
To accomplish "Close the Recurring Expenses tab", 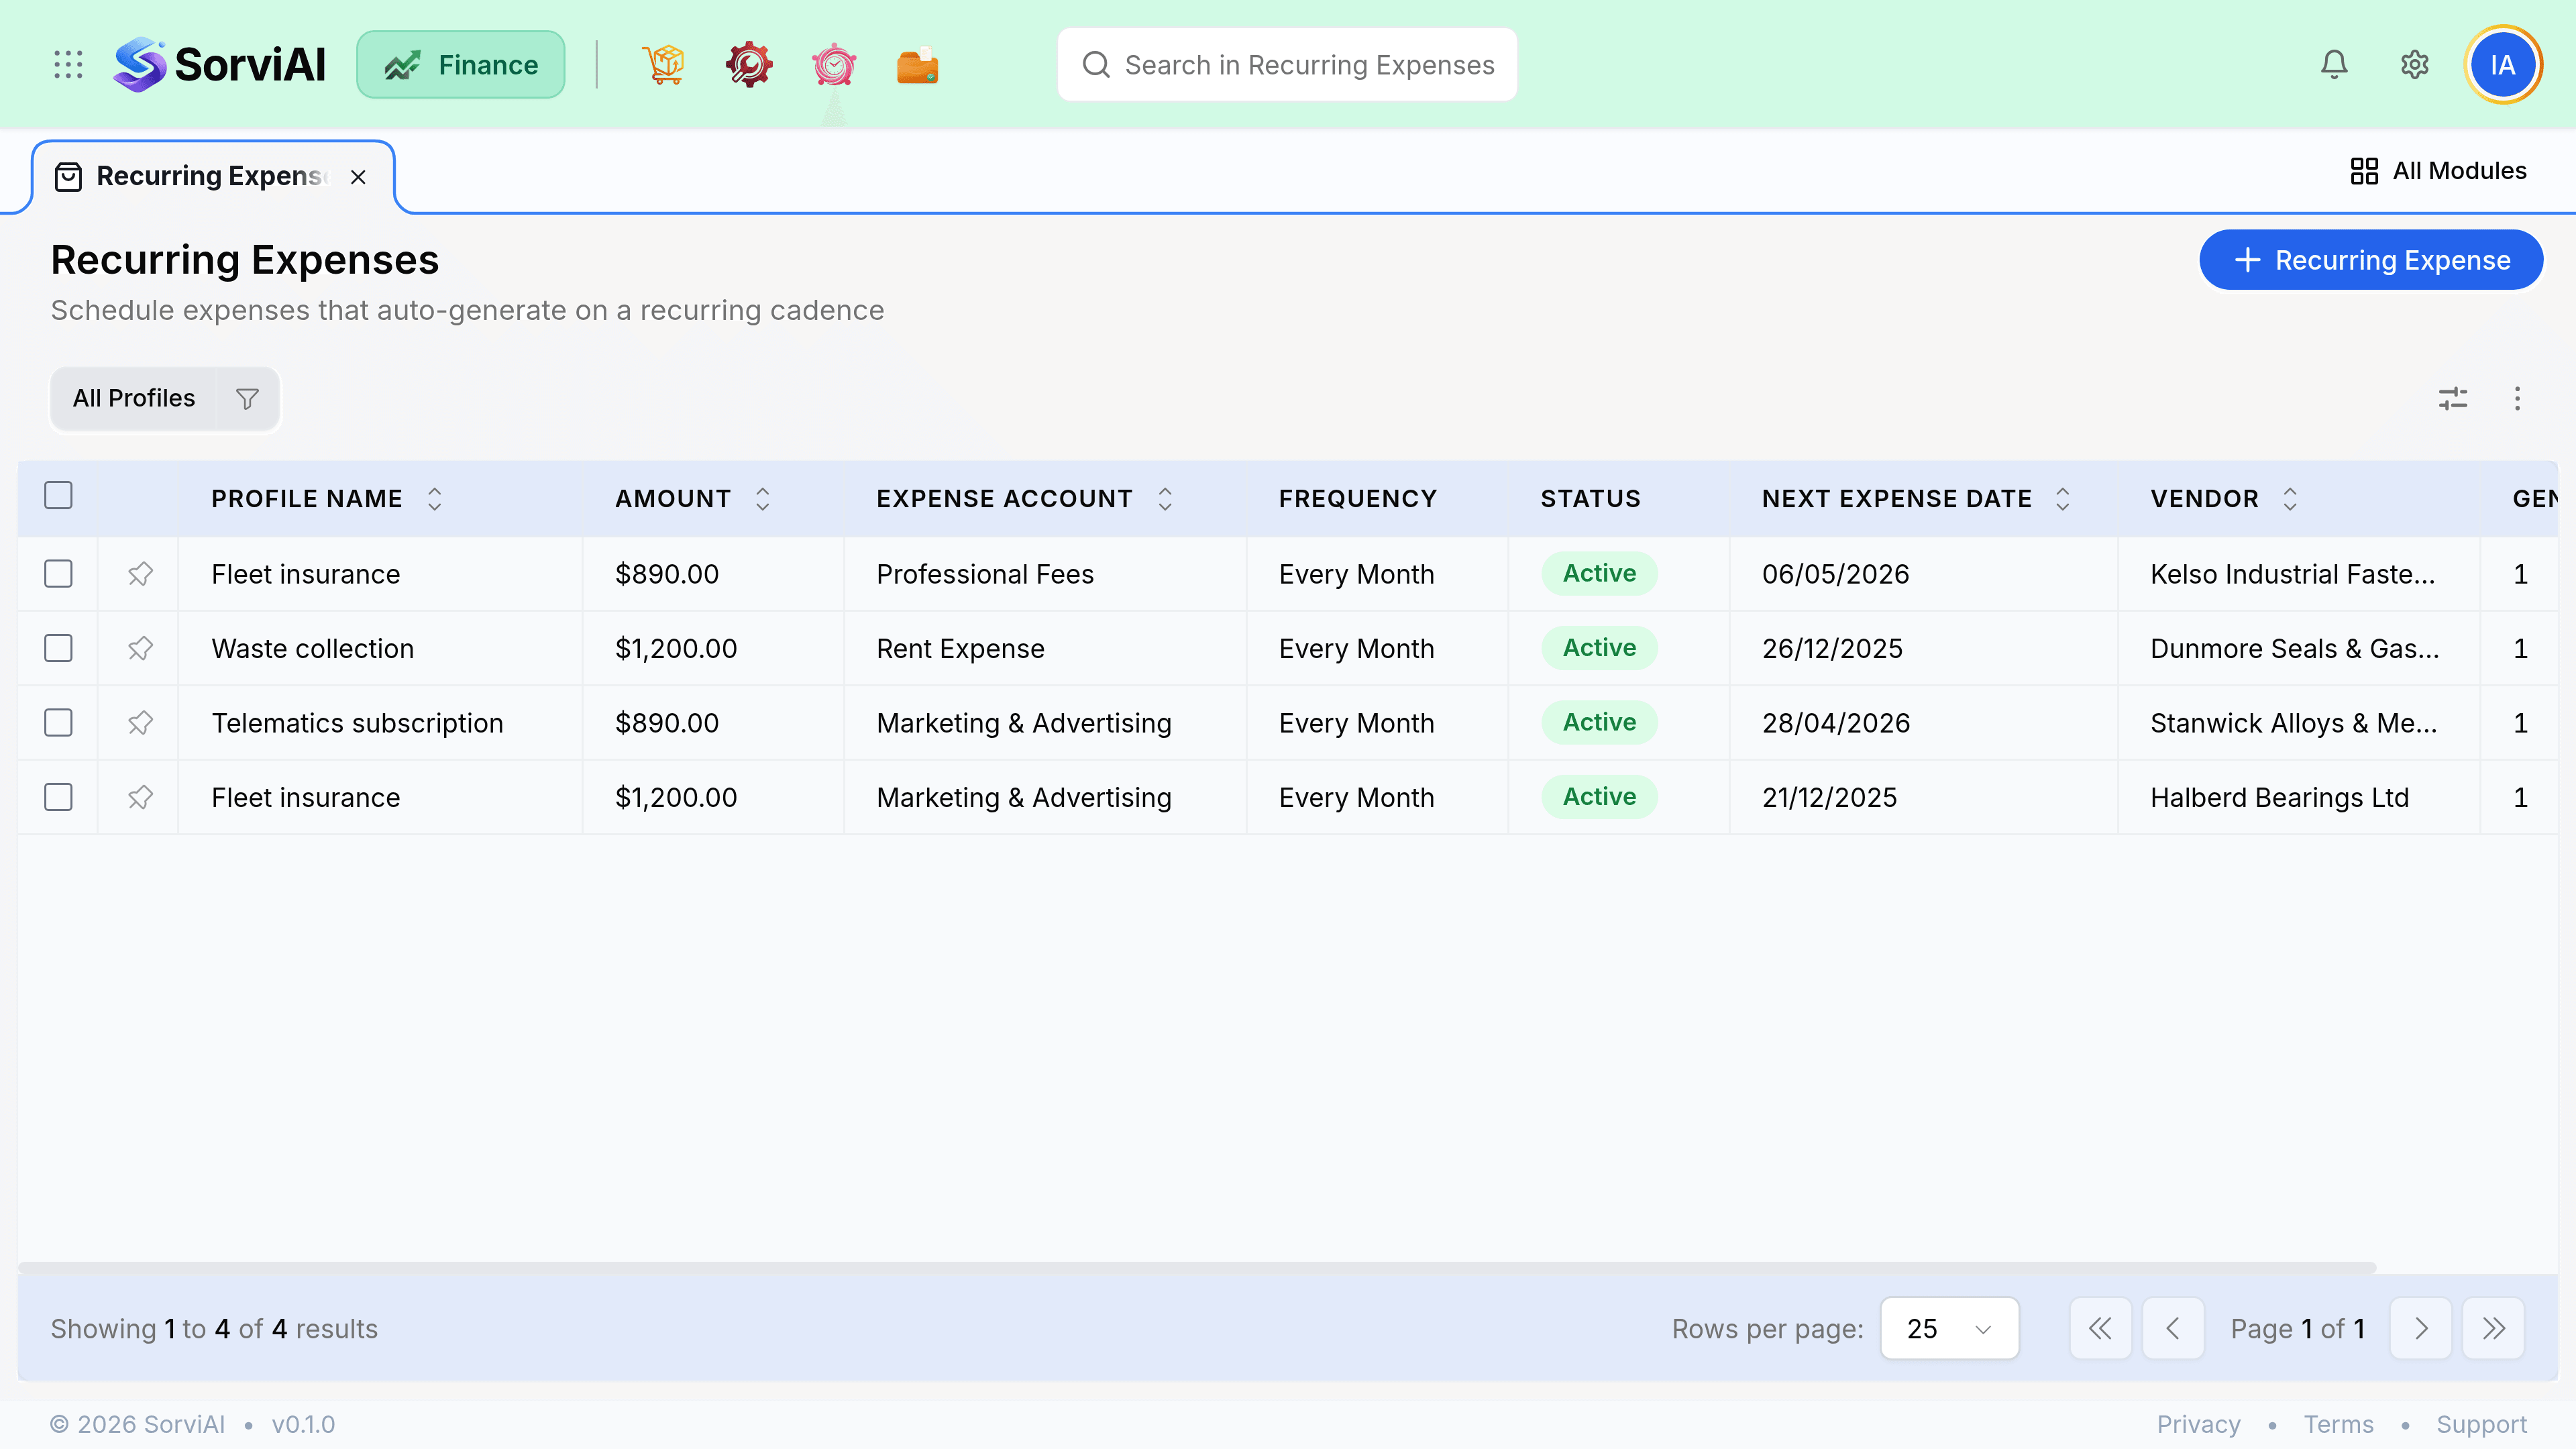I will pyautogui.click(x=358, y=177).
